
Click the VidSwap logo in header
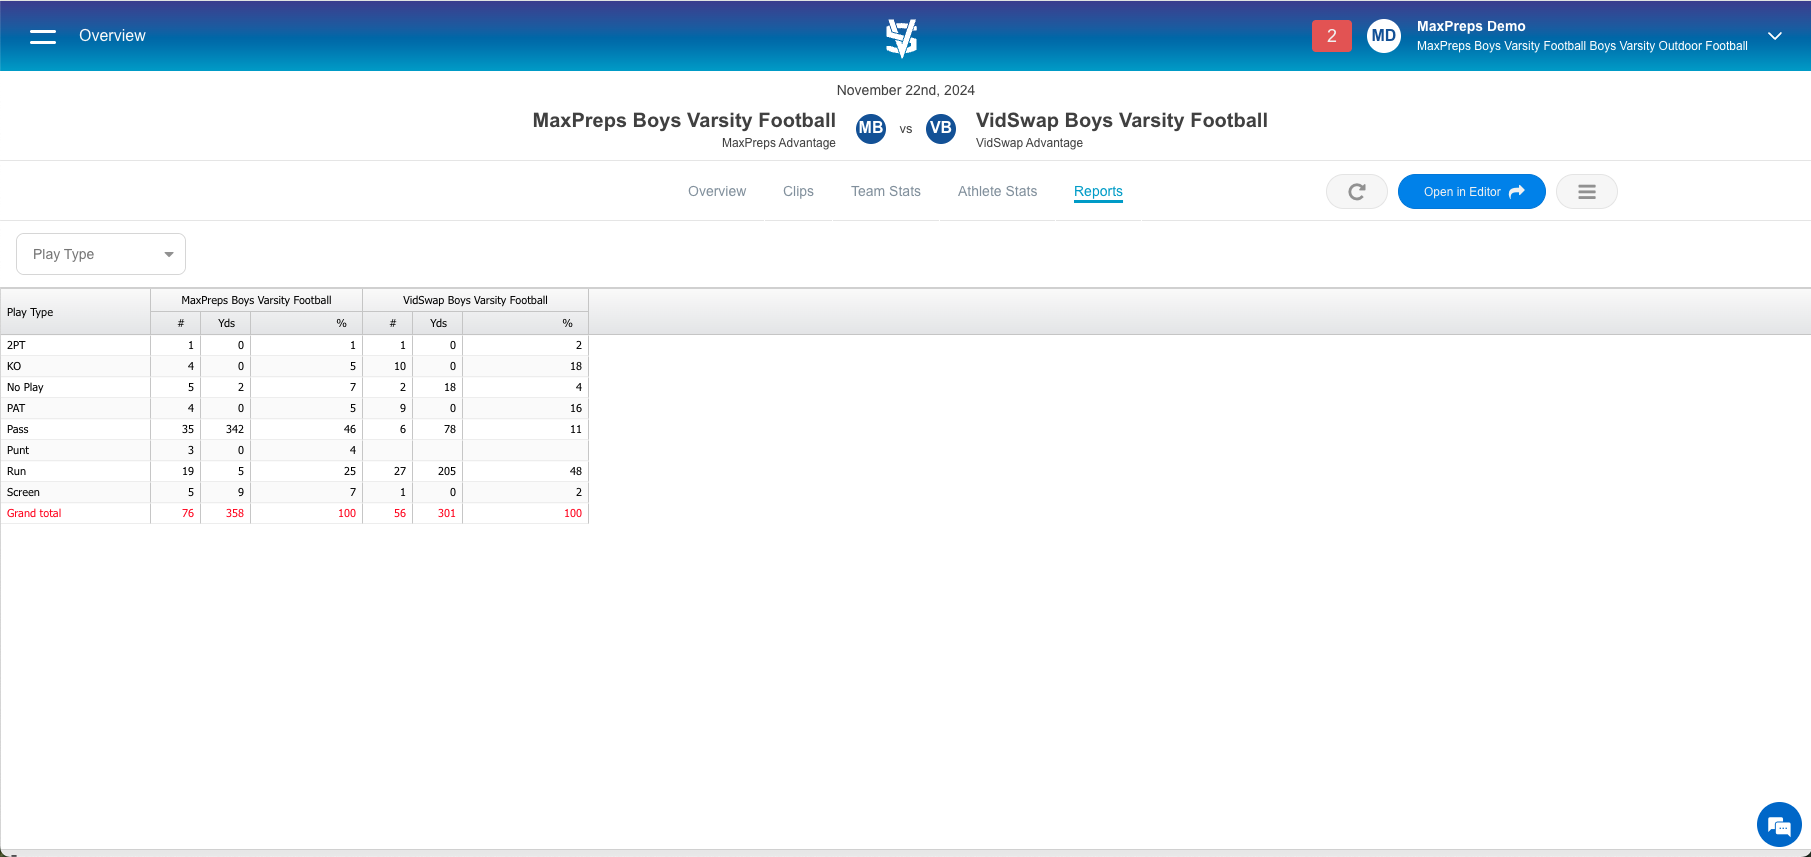coord(901,38)
